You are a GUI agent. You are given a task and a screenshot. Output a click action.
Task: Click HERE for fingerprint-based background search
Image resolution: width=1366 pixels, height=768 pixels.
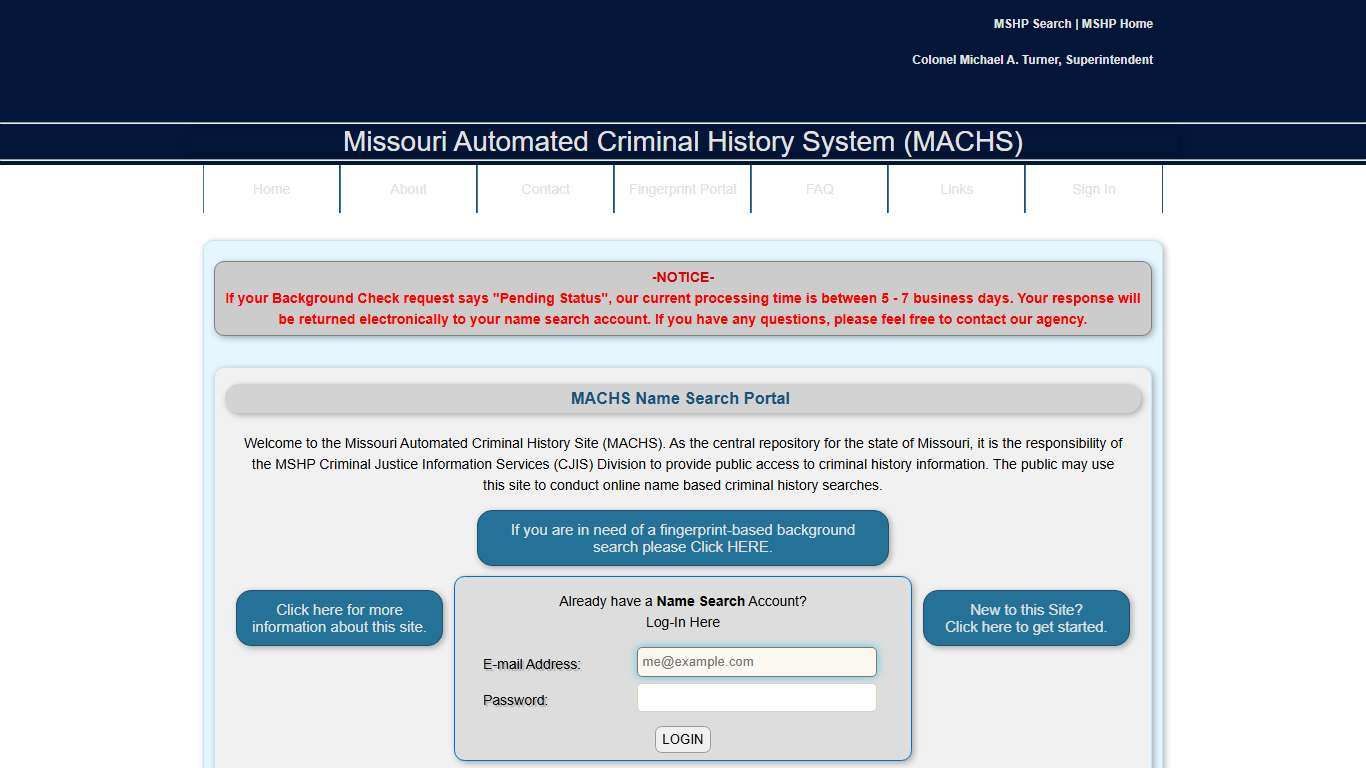683,538
